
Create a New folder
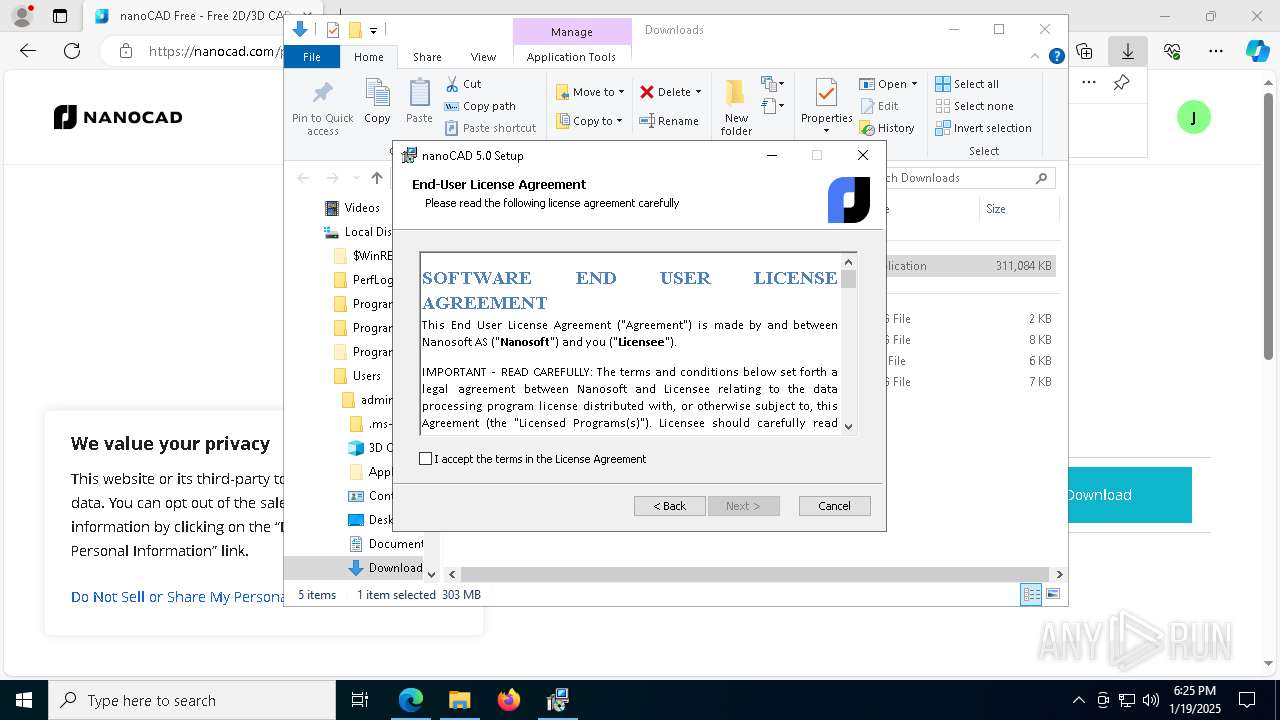[736, 108]
